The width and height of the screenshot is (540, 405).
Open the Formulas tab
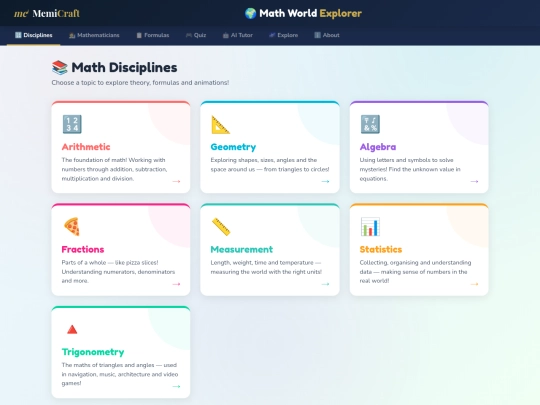(x=153, y=35)
